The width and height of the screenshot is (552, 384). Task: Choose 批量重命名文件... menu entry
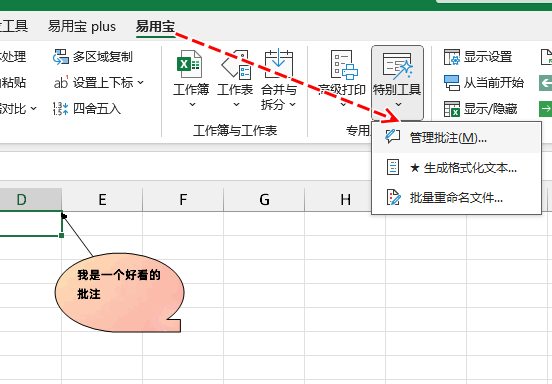456,198
